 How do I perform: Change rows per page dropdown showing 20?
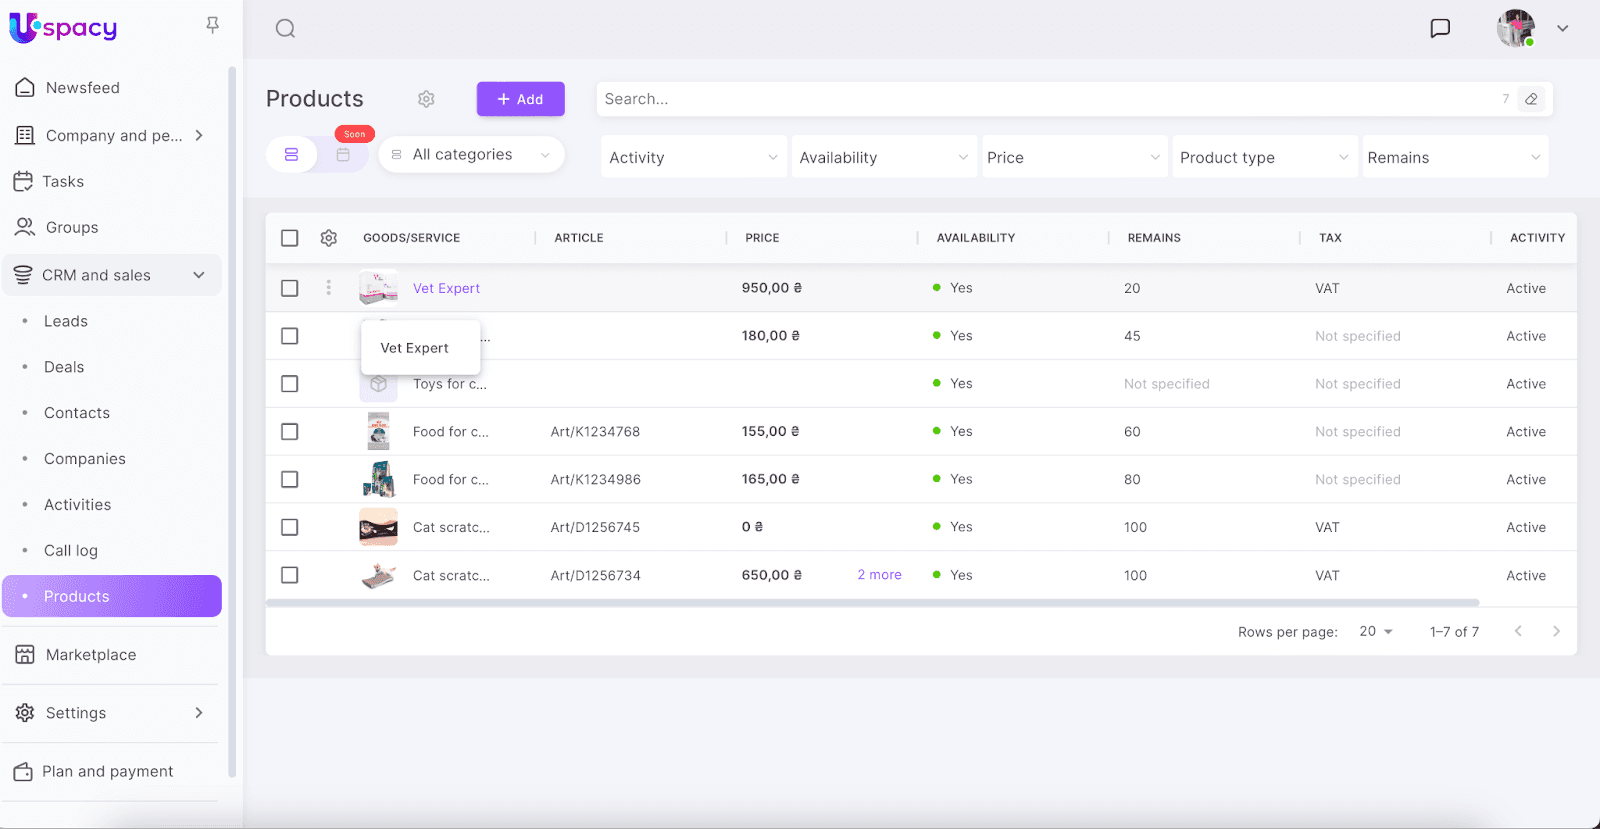coord(1376,632)
